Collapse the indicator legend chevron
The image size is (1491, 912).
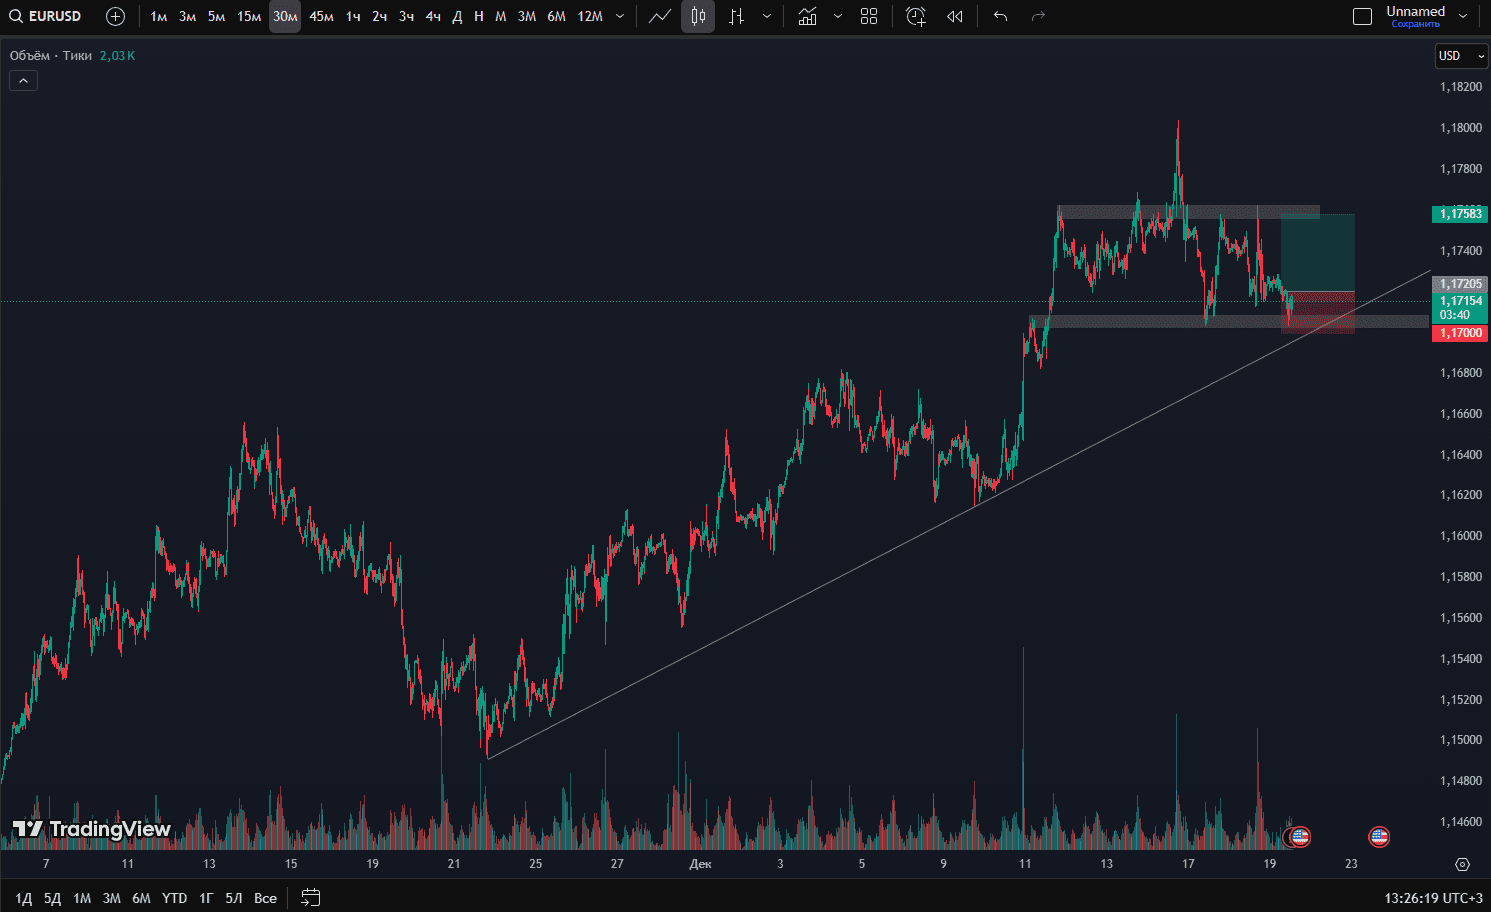[x=23, y=81]
